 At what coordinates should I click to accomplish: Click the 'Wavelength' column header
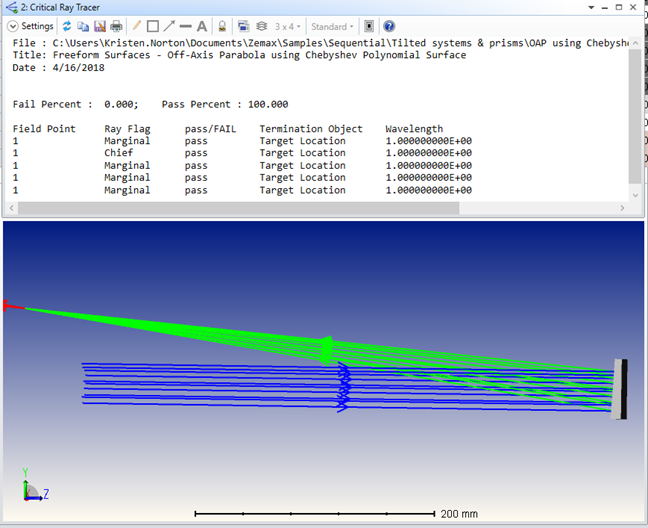pos(414,129)
